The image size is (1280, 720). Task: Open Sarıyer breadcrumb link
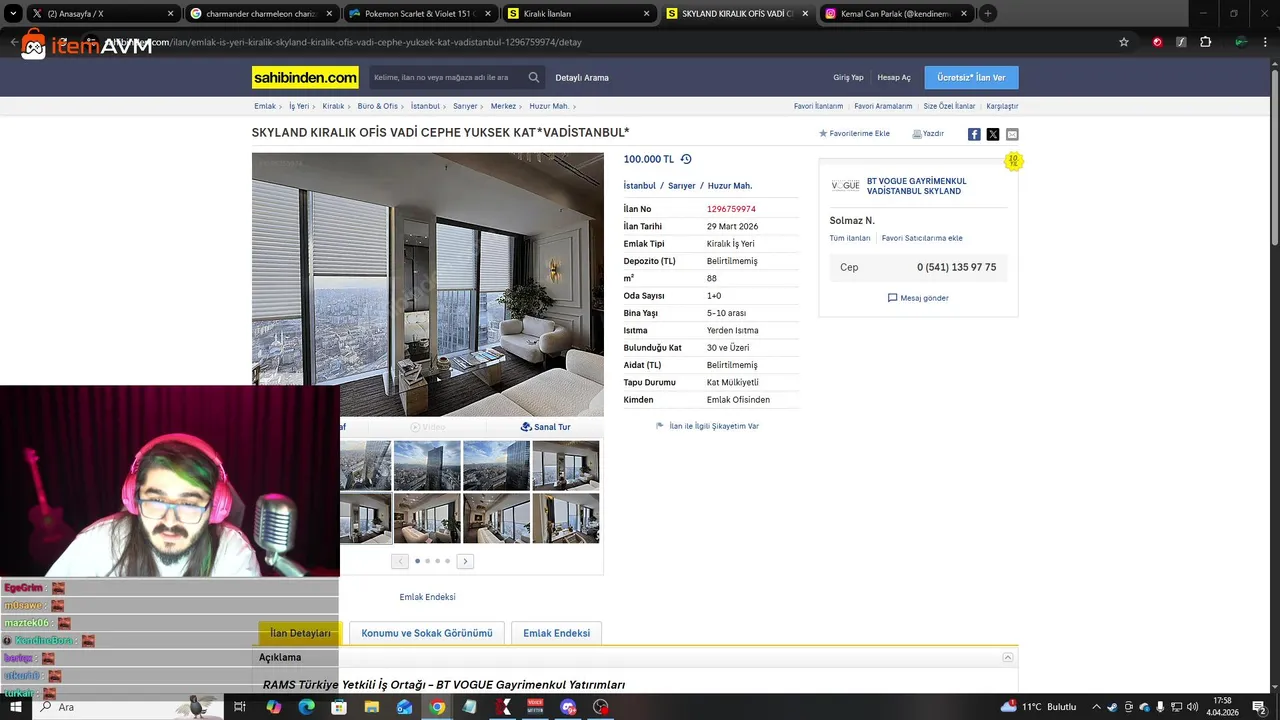click(x=465, y=106)
